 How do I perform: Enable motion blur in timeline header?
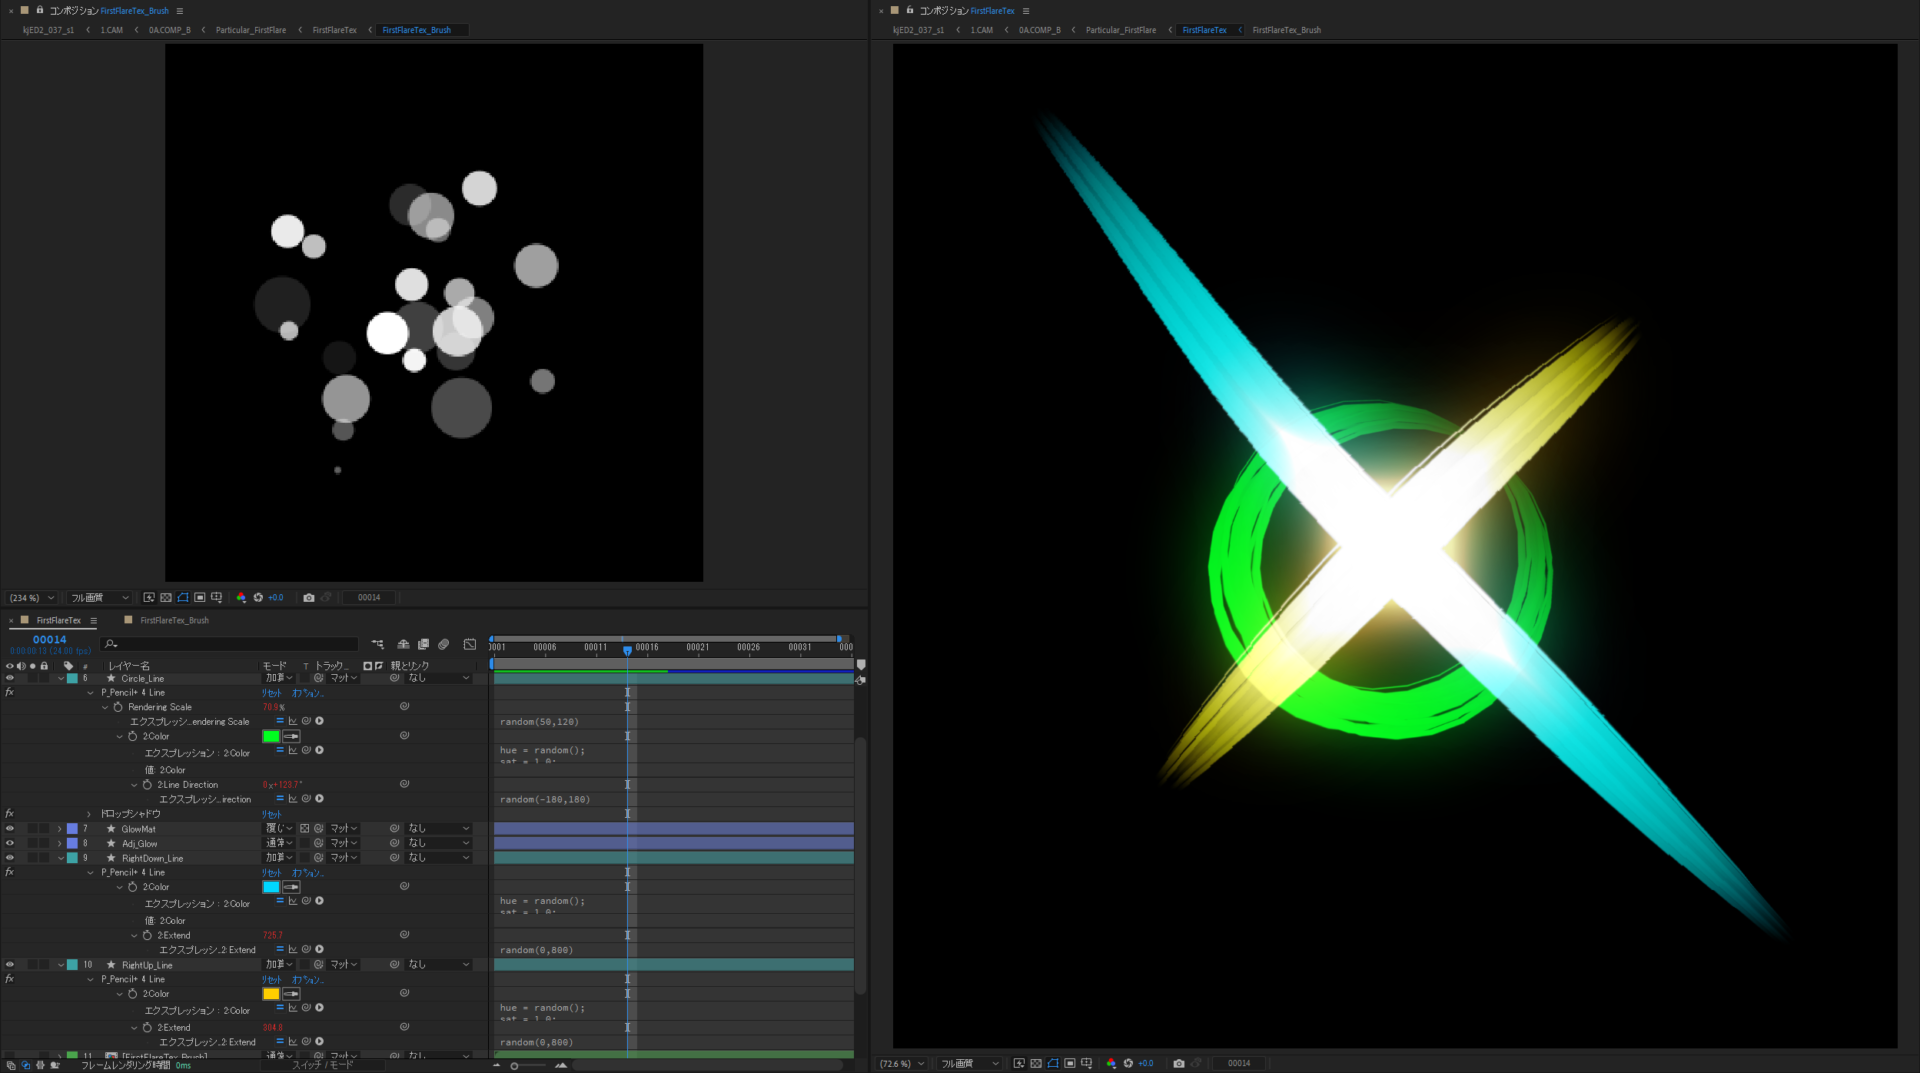(443, 645)
